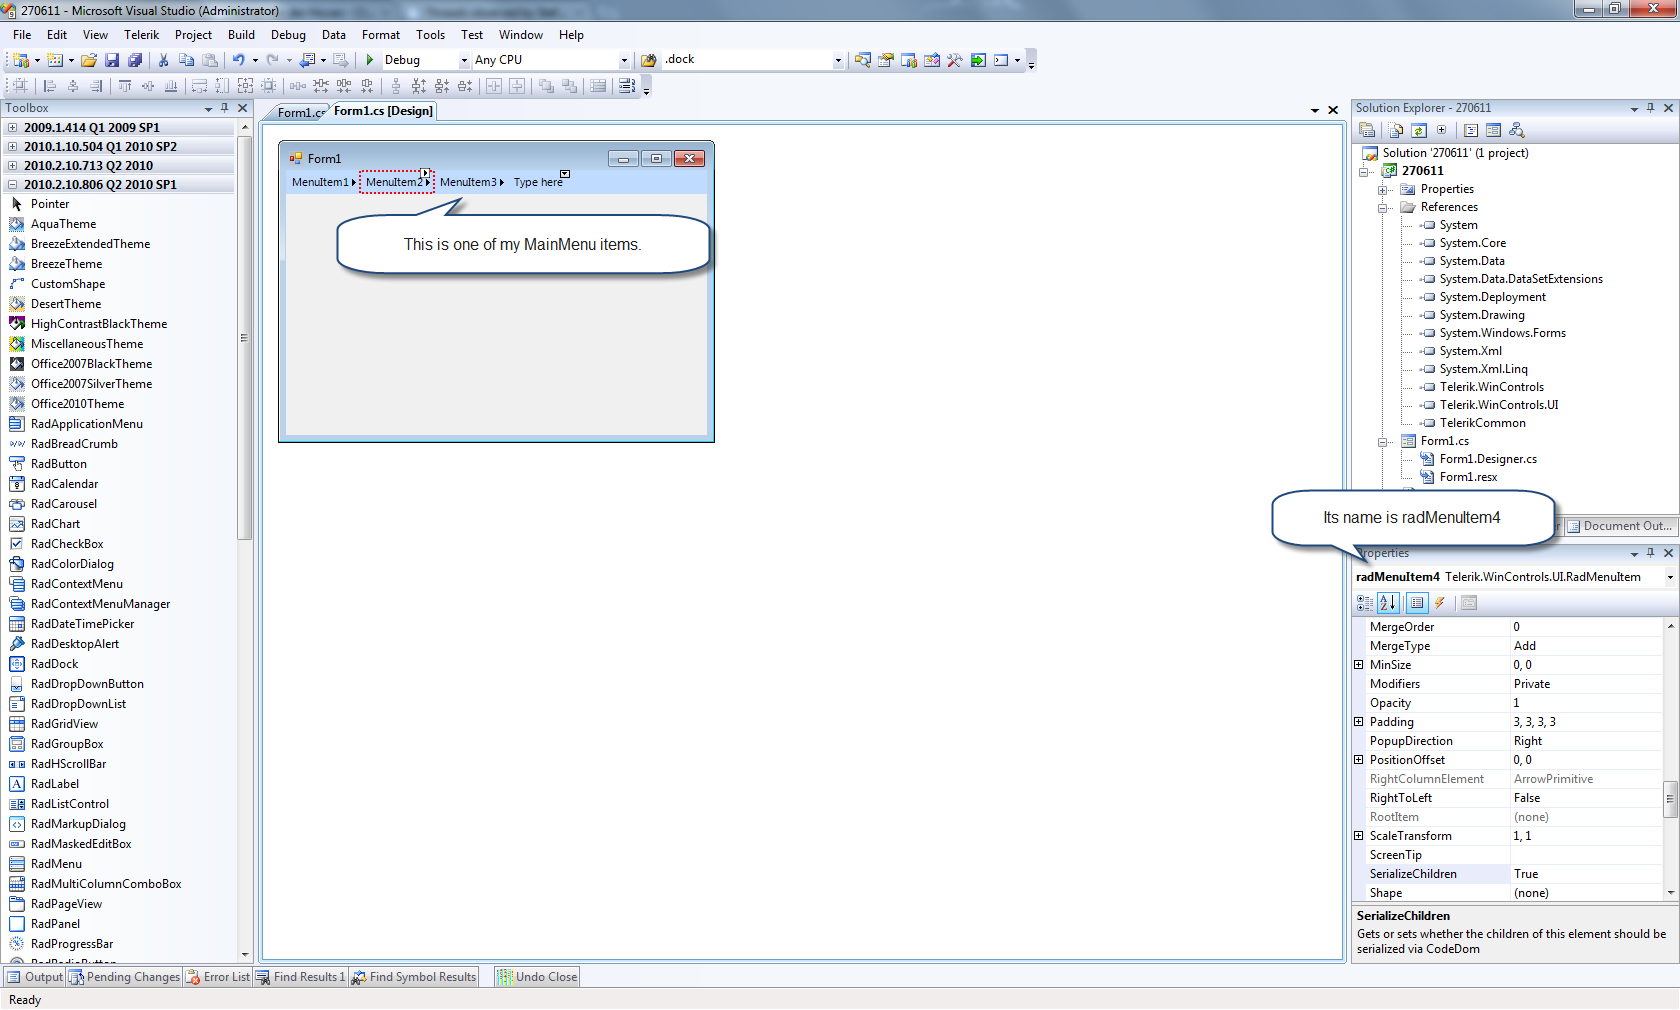Undo the last action
This screenshot has width=1680, height=1010.
pyautogui.click(x=239, y=60)
